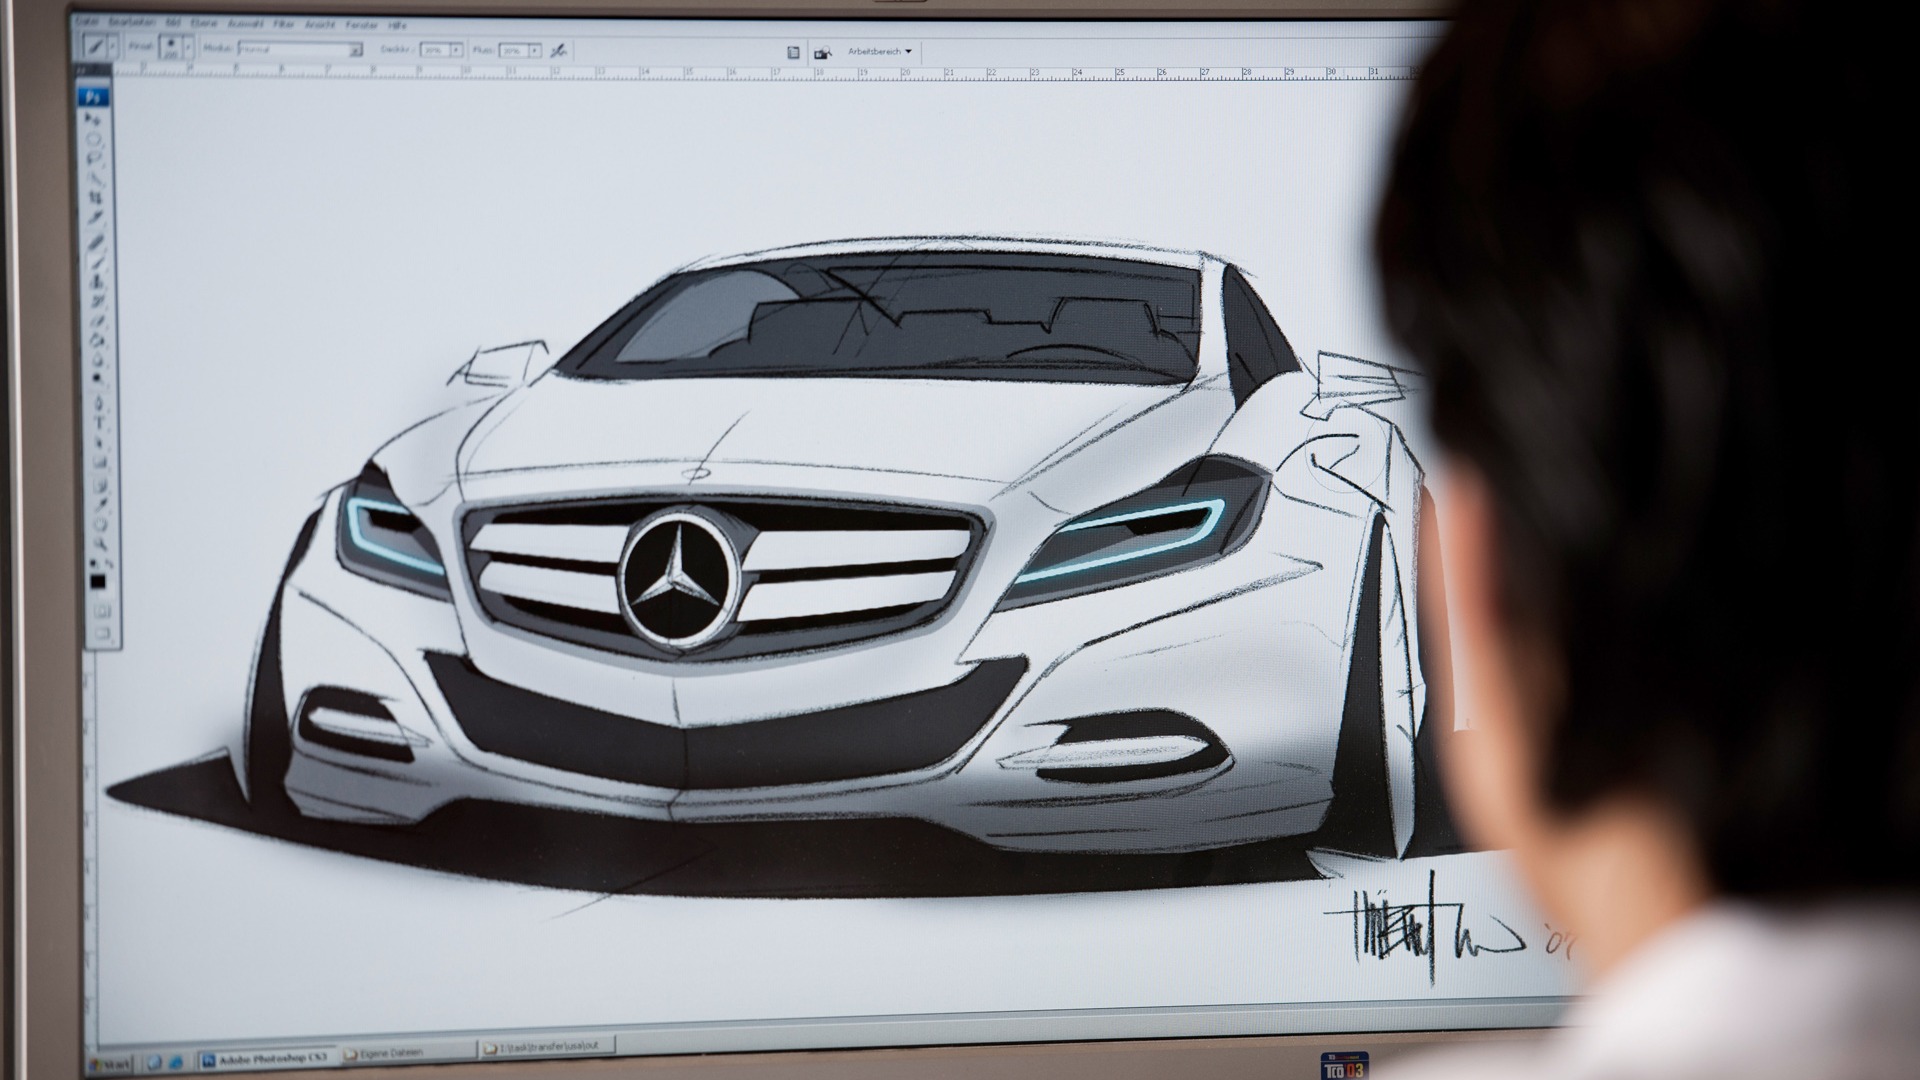Select the Eraser tool
Image resolution: width=1920 pixels, height=1080 pixels.
pos(98,319)
